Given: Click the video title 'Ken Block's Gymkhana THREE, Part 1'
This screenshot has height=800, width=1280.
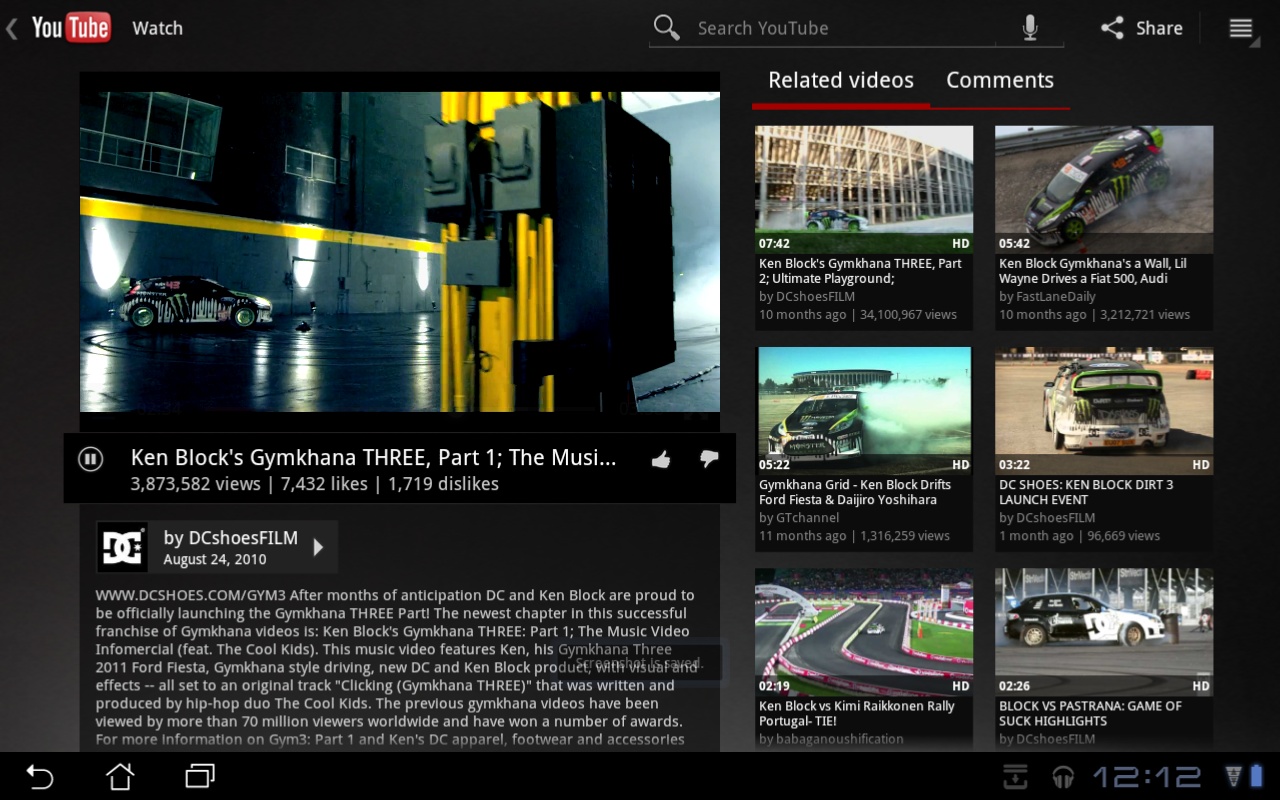Looking at the screenshot, I should (373, 458).
